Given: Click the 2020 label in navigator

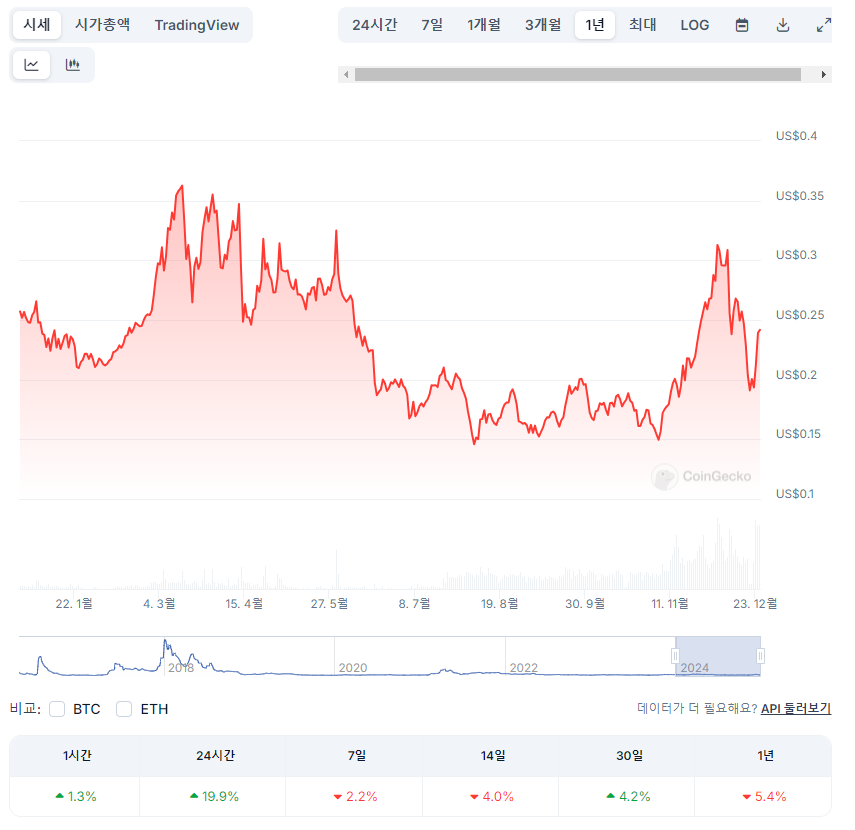Looking at the screenshot, I should 353,668.
